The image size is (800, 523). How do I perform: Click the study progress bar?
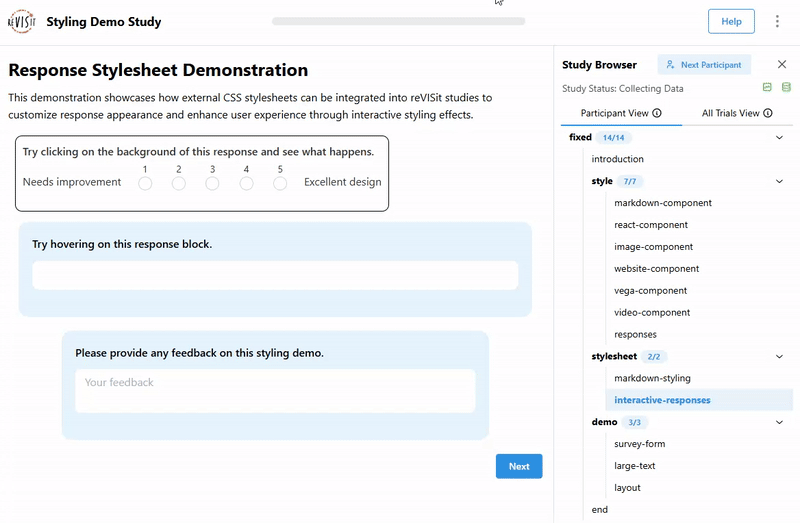398,21
